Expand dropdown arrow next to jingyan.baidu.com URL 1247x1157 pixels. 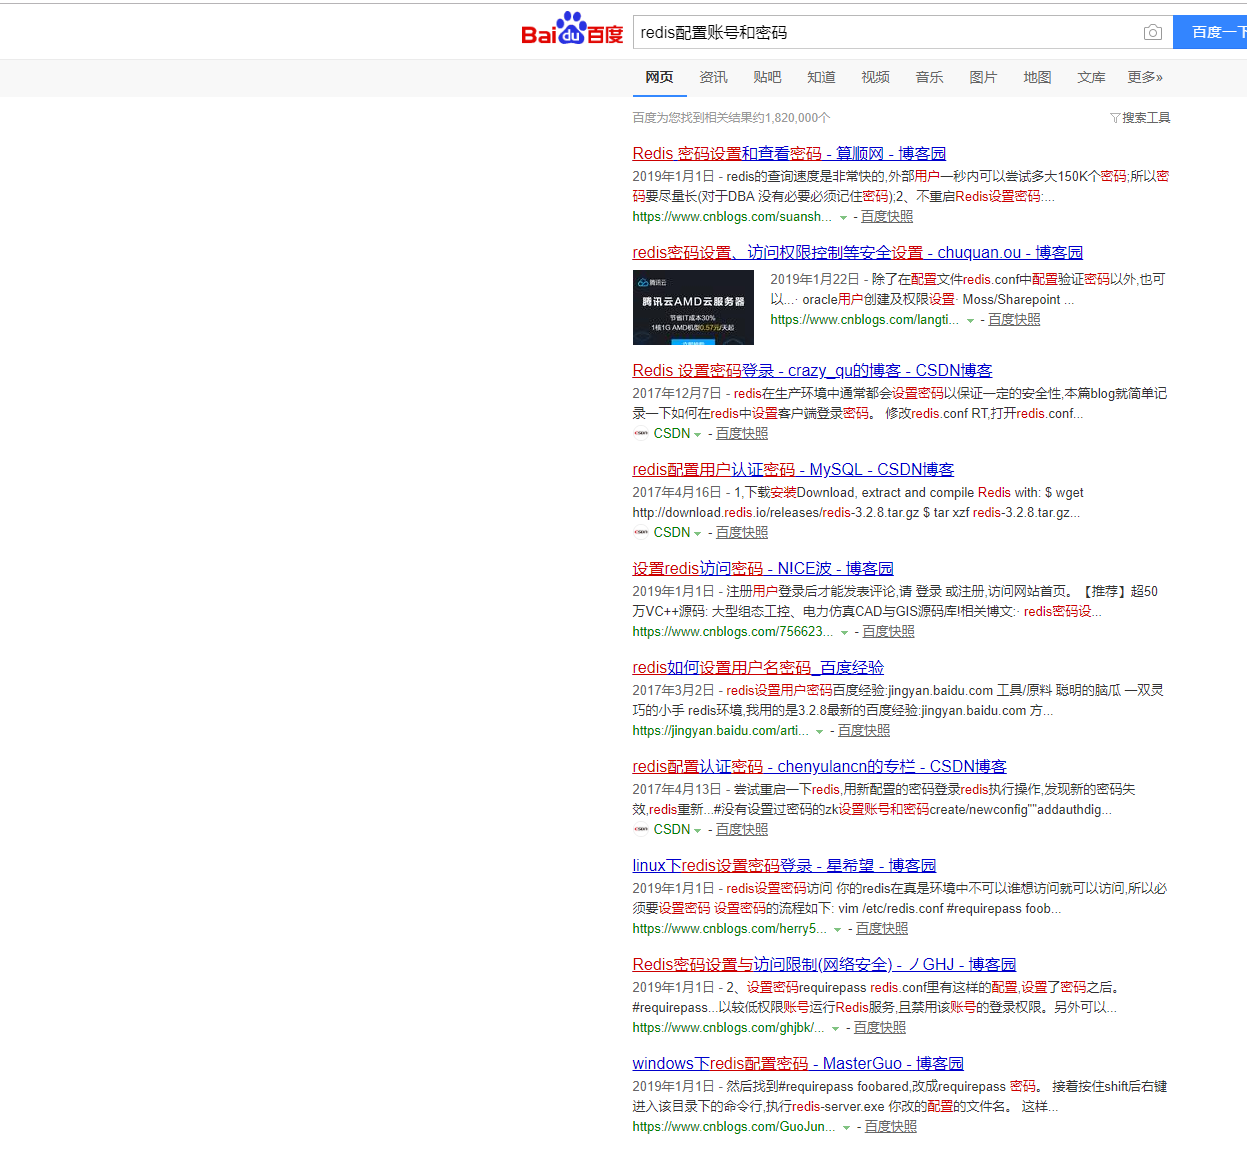pyautogui.click(x=820, y=731)
